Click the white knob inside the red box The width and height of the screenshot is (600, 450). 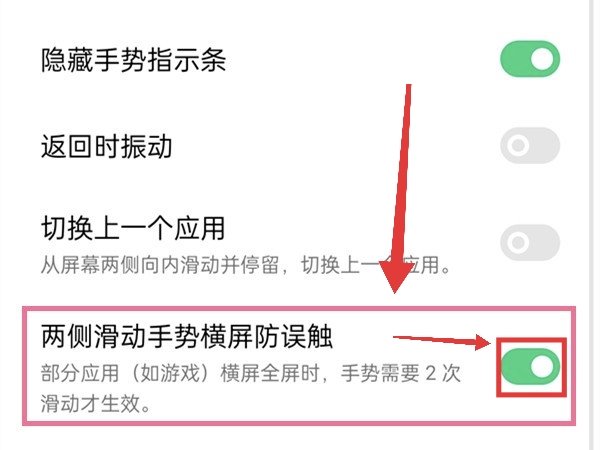coord(543,367)
